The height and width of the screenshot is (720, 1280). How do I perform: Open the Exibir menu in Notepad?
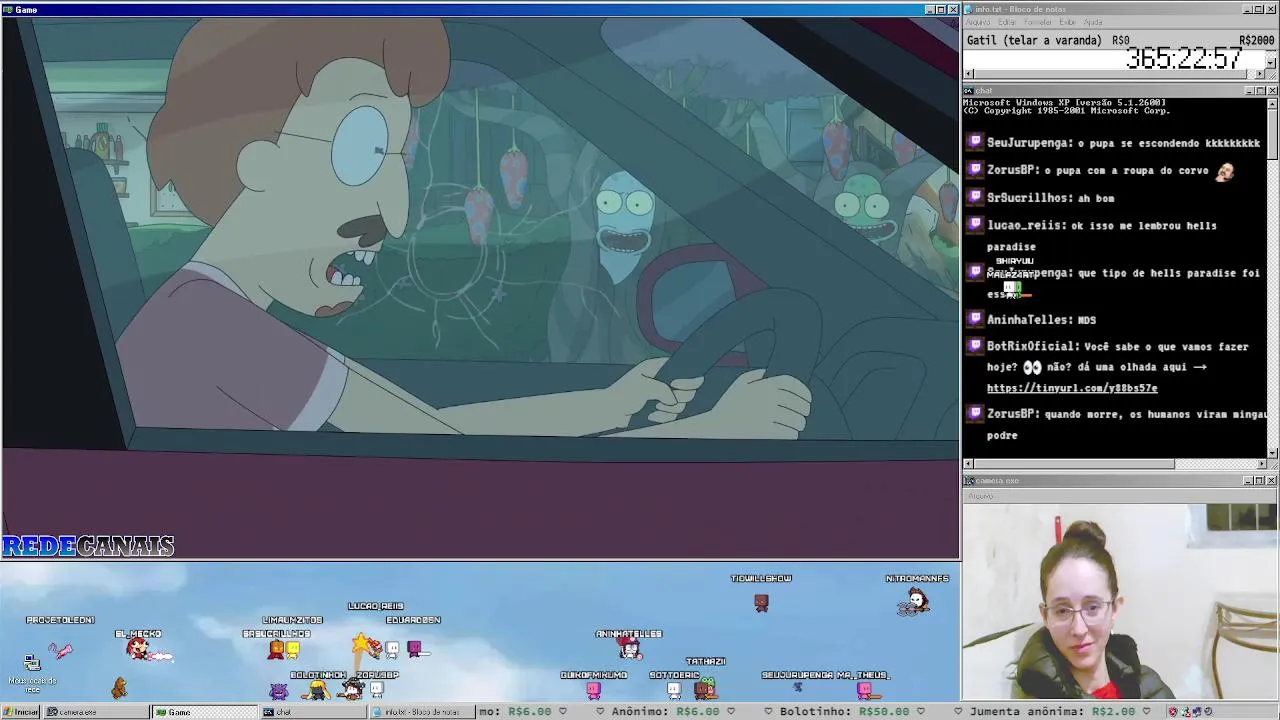[1068, 22]
